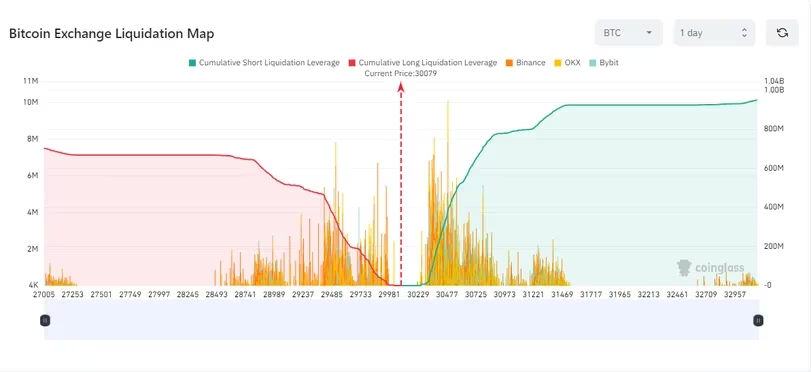Image resolution: width=811 pixels, height=372 pixels.
Task: Click the 800M right axis label
Action: point(774,128)
